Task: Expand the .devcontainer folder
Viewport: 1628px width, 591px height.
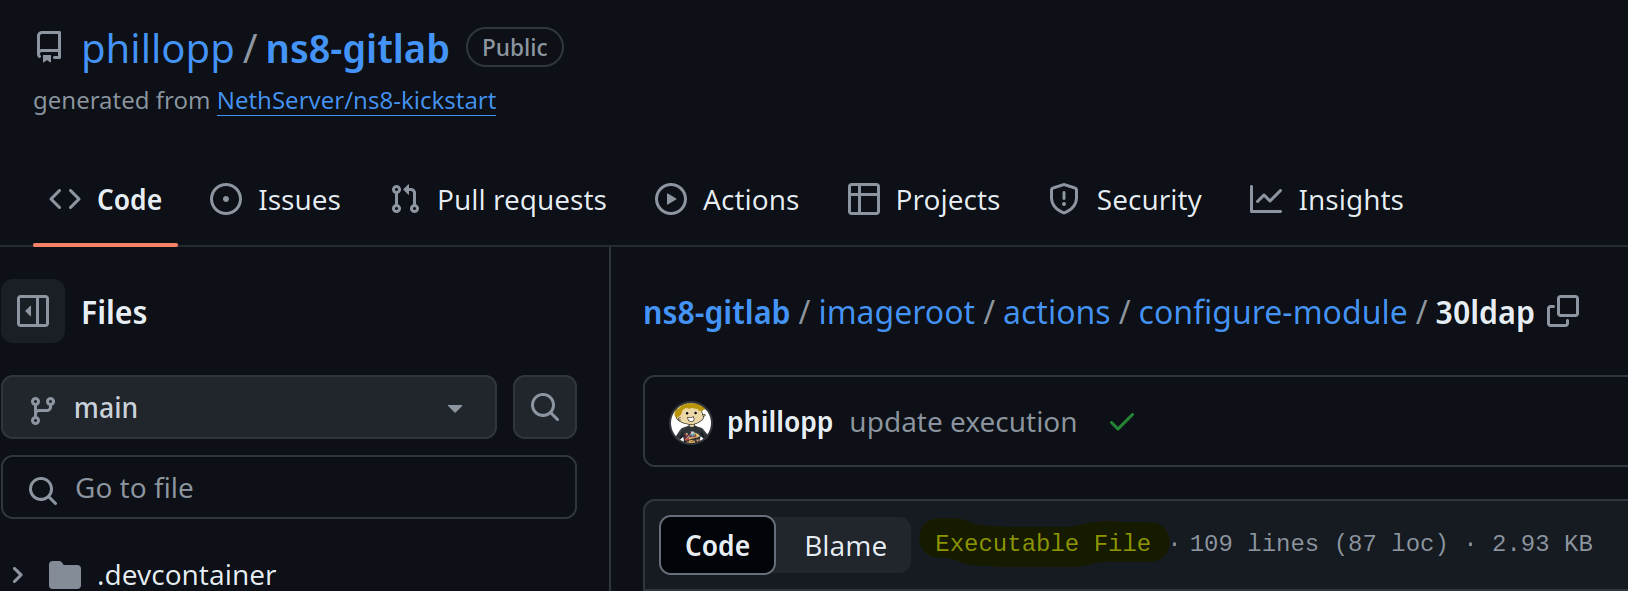Action: (x=18, y=573)
